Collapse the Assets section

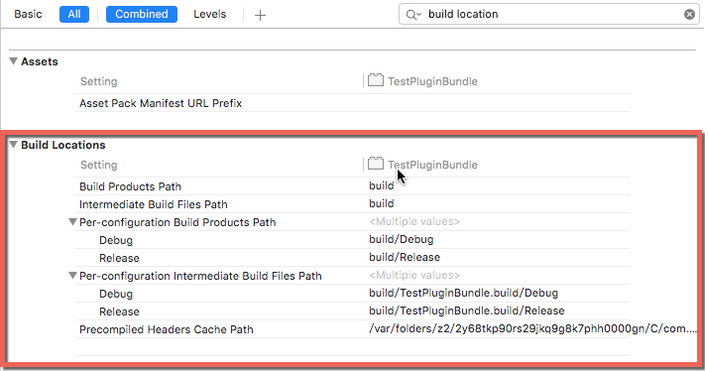click(13, 61)
